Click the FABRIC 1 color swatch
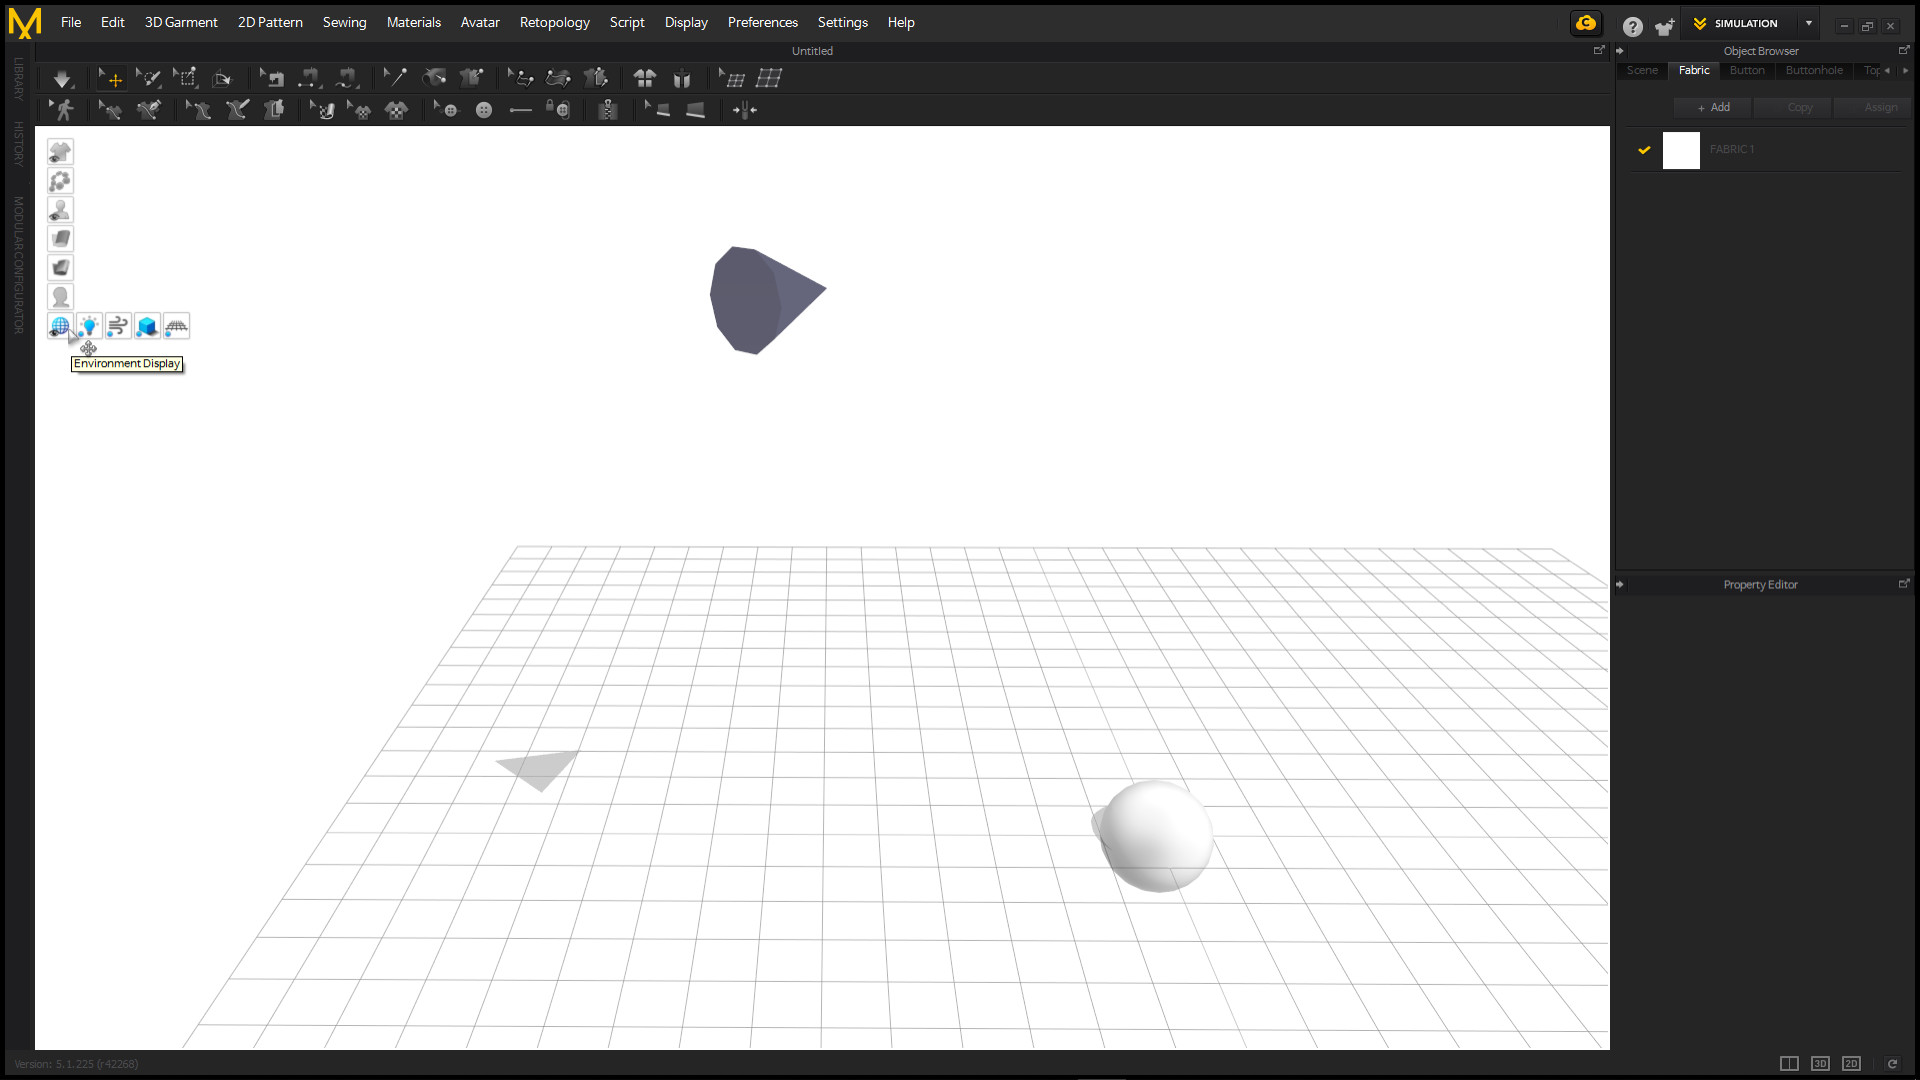 tap(1681, 150)
